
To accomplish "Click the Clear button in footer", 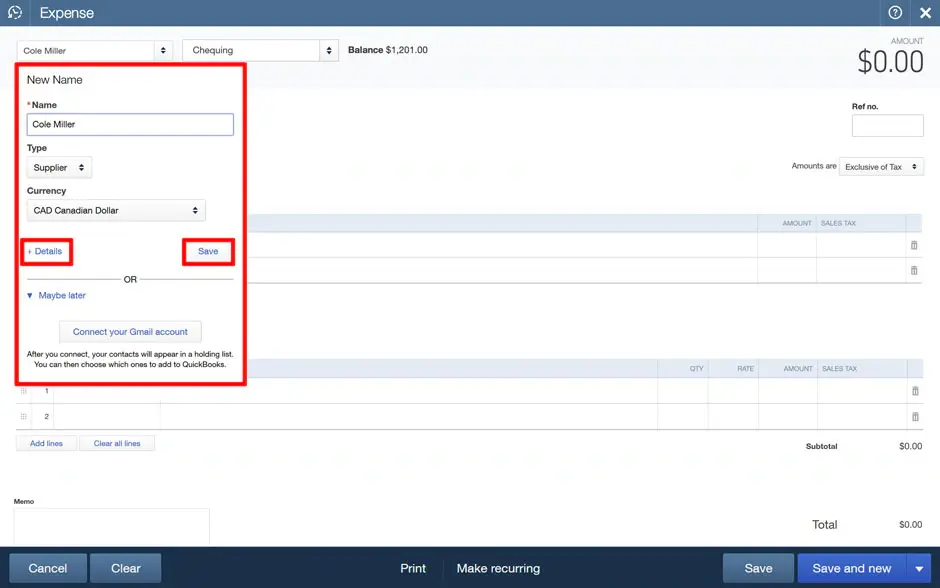I will tap(125, 568).
